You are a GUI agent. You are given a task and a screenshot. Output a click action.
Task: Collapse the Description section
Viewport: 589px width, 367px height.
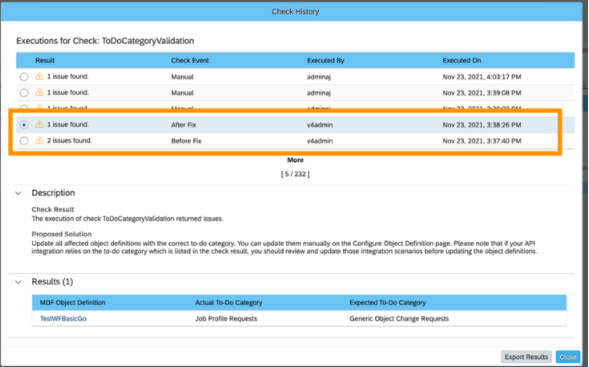coord(18,193)
